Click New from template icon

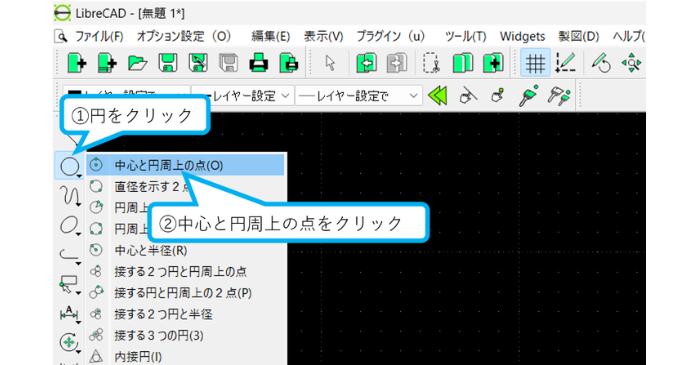pos(106,63)
